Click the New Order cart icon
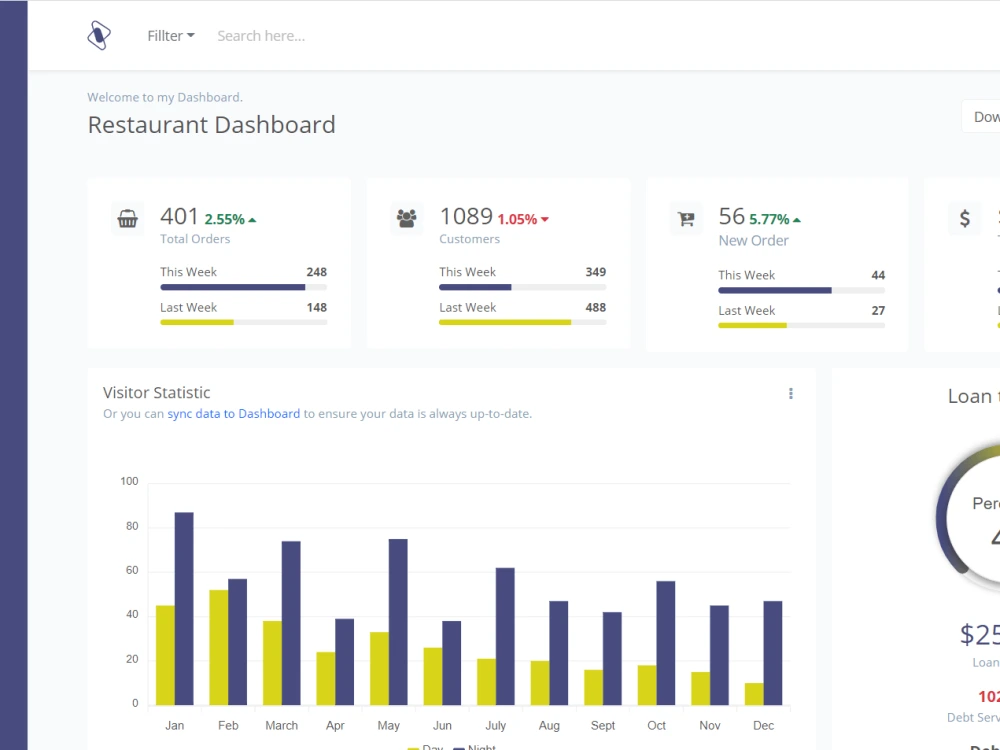Viewport: 1000px width, 750px height. click(x=686, y=219)
